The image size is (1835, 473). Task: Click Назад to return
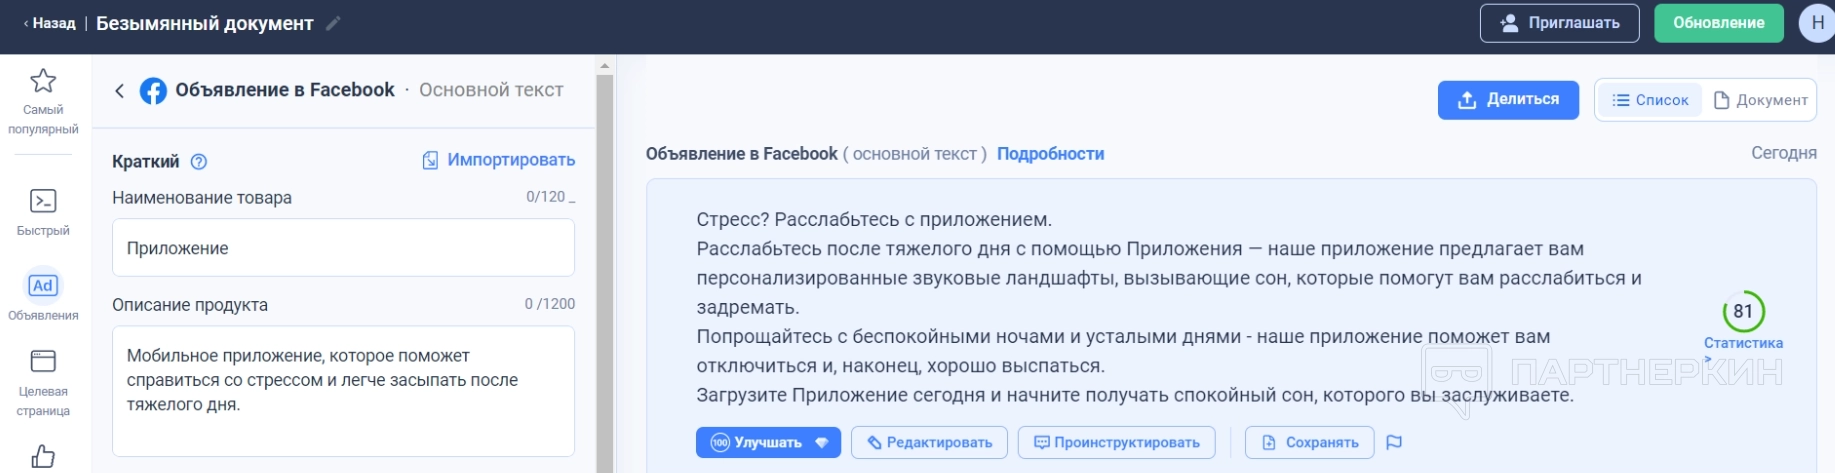49,23
